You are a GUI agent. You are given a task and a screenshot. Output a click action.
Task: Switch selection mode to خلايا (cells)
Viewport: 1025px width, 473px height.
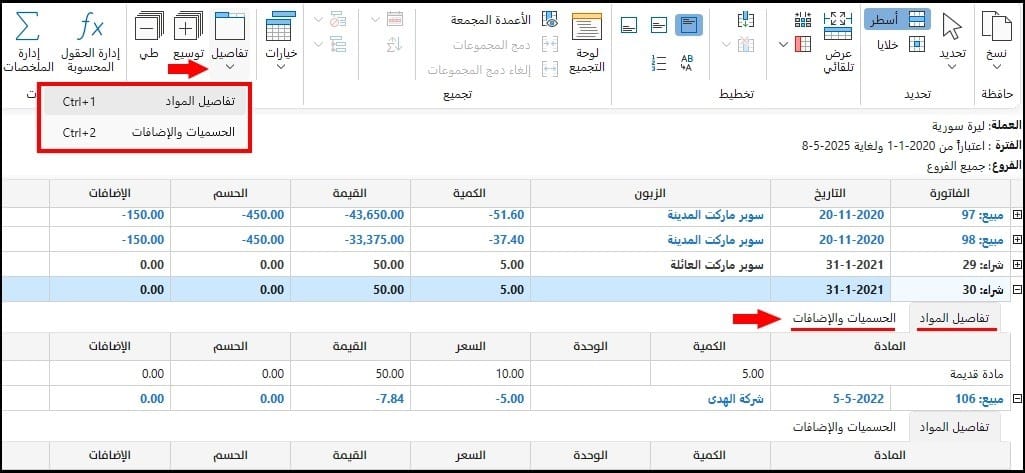(901, 44)
